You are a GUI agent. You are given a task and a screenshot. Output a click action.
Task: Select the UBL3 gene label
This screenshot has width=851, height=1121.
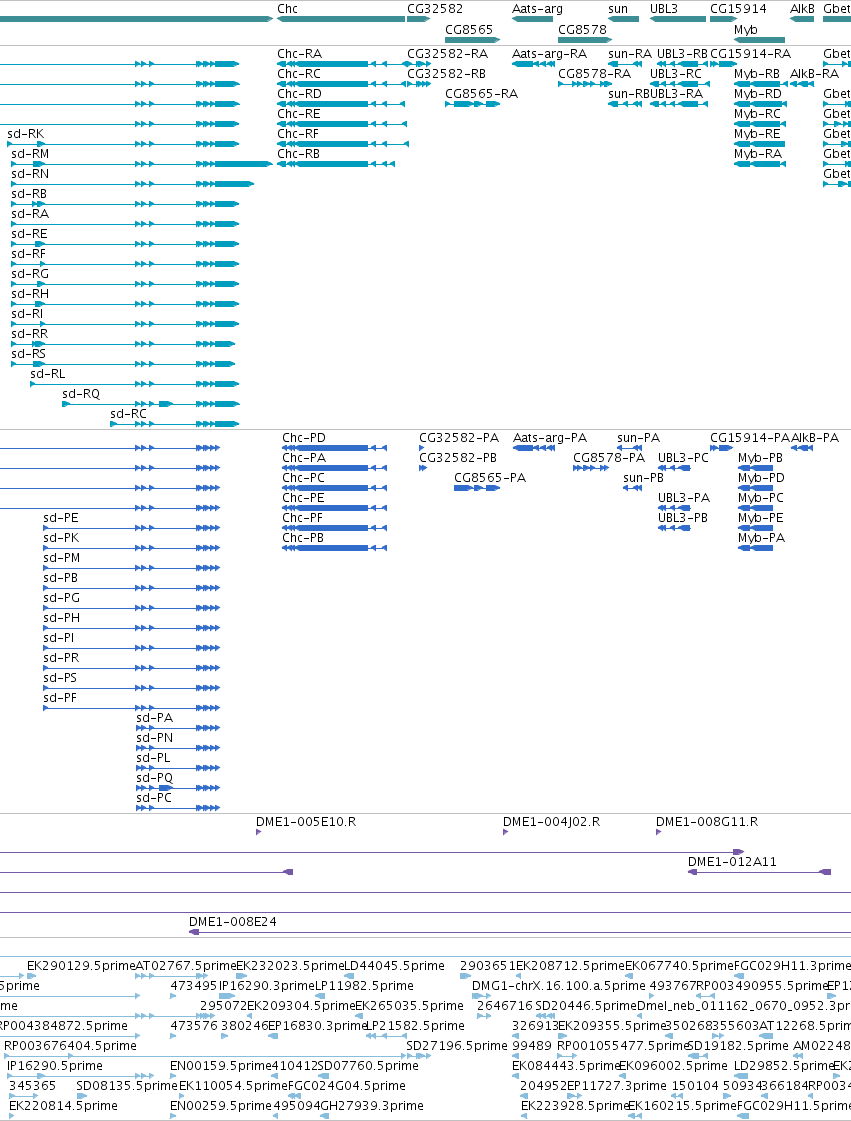click(x=664, y=9)
